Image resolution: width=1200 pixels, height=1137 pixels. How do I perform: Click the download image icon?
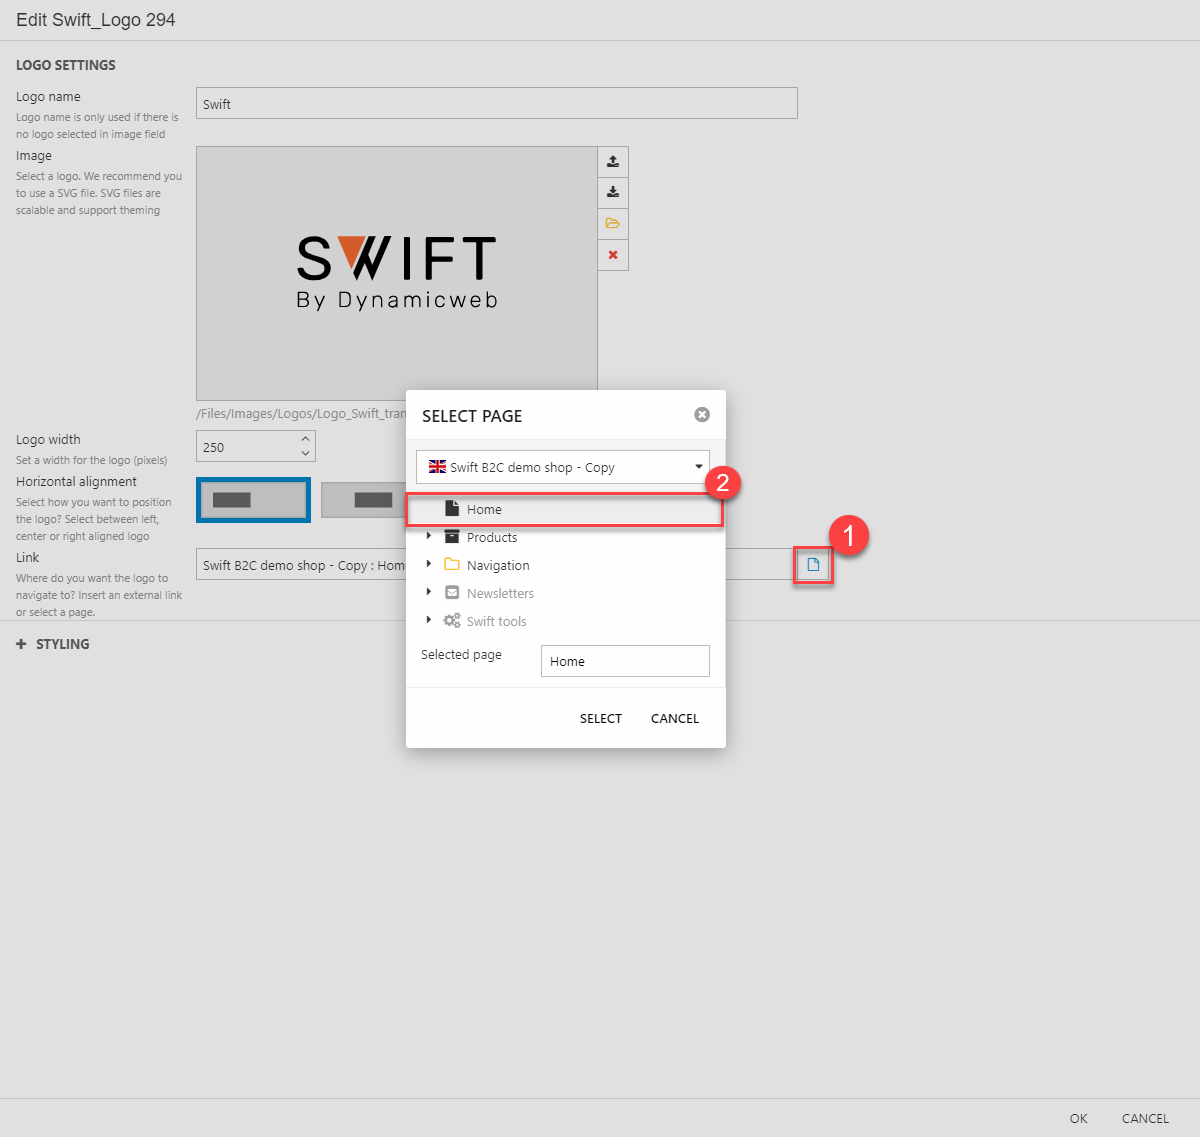pyautogui.click(x=613, y=192)
